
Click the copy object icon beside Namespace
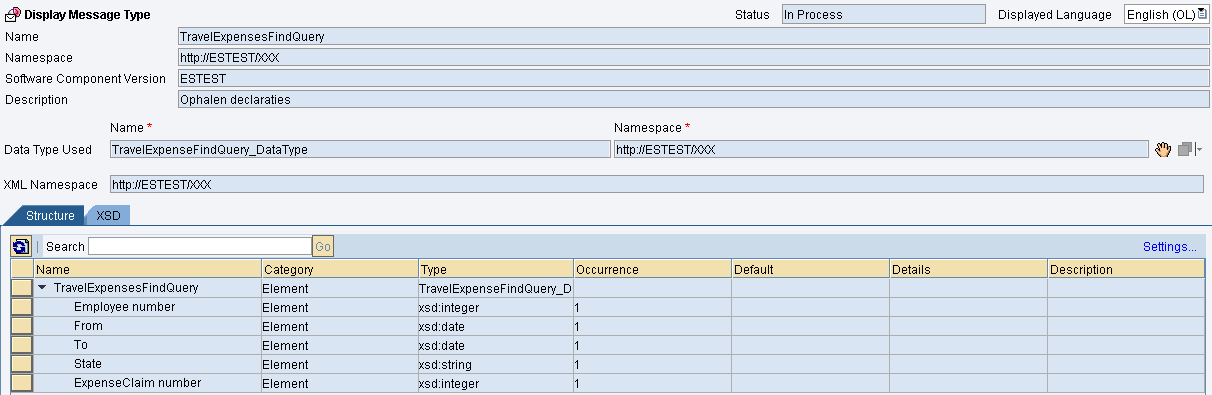coord(1185,149)
